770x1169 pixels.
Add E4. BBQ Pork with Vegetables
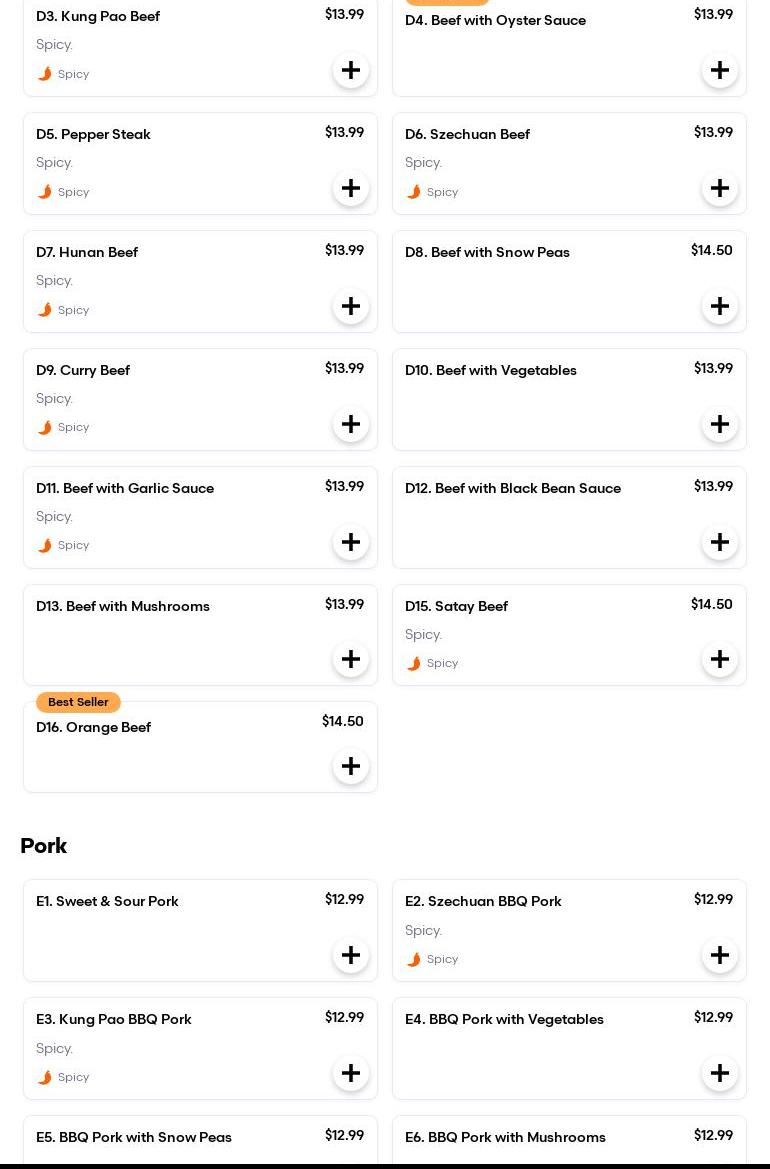pos(720,1073)
